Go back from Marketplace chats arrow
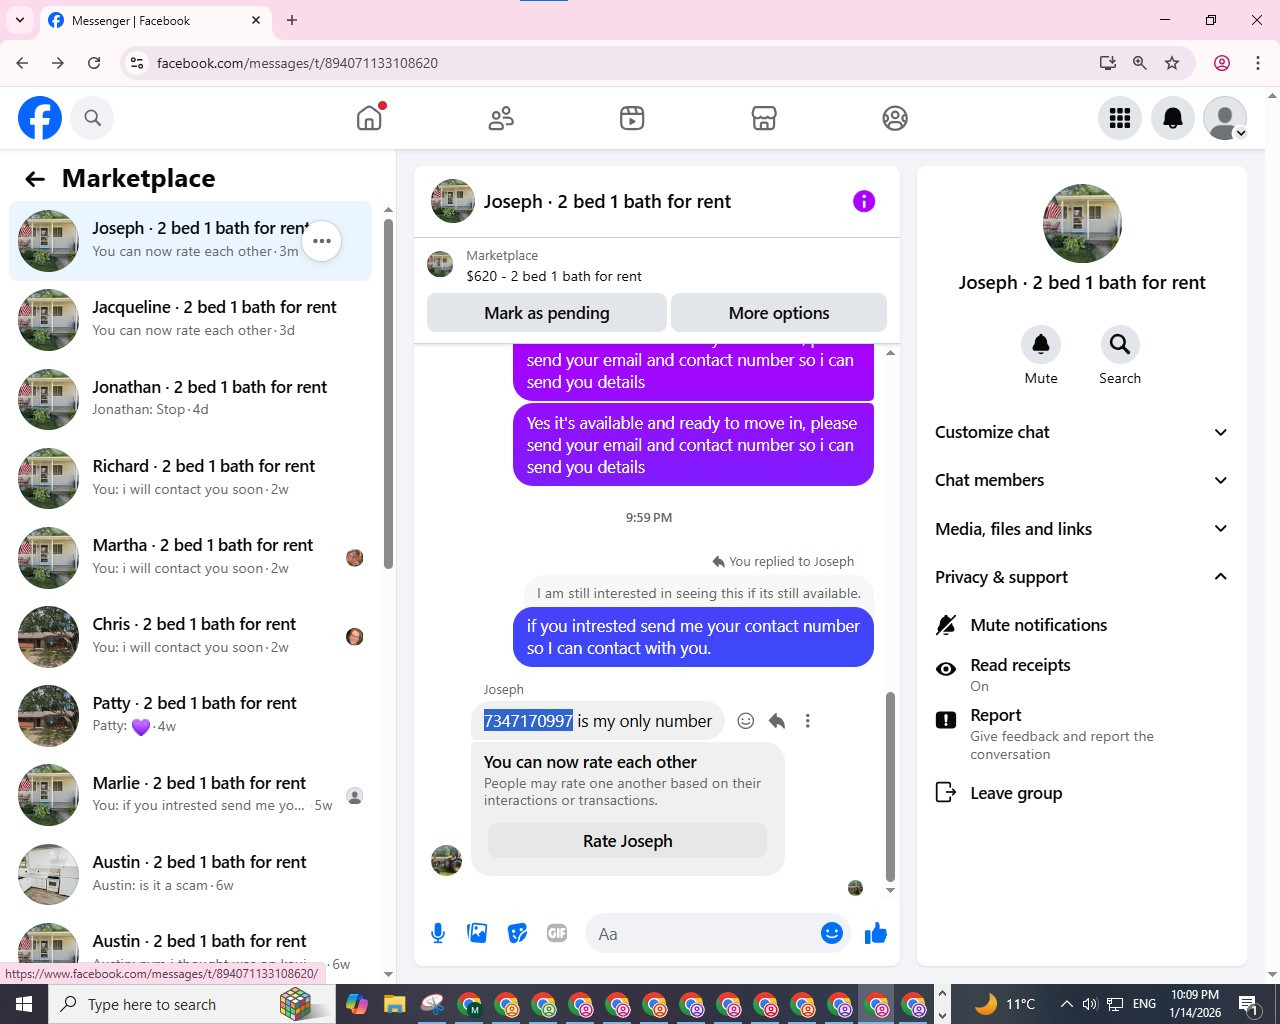Screen dimensions: 1280x1024 (x=35, y=179)
